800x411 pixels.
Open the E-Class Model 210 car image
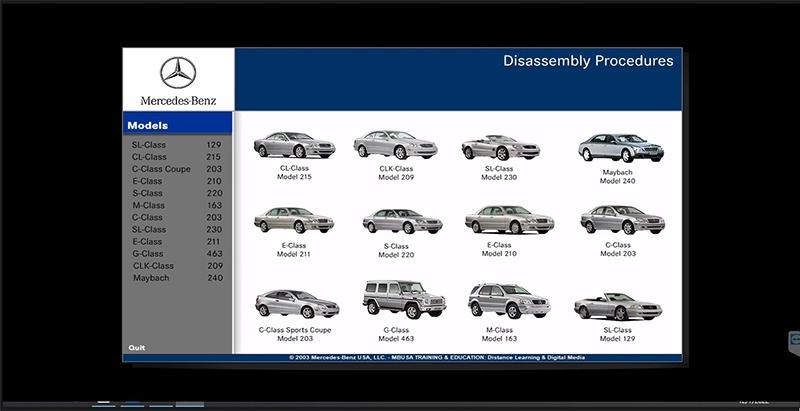(x=509, y=220)
